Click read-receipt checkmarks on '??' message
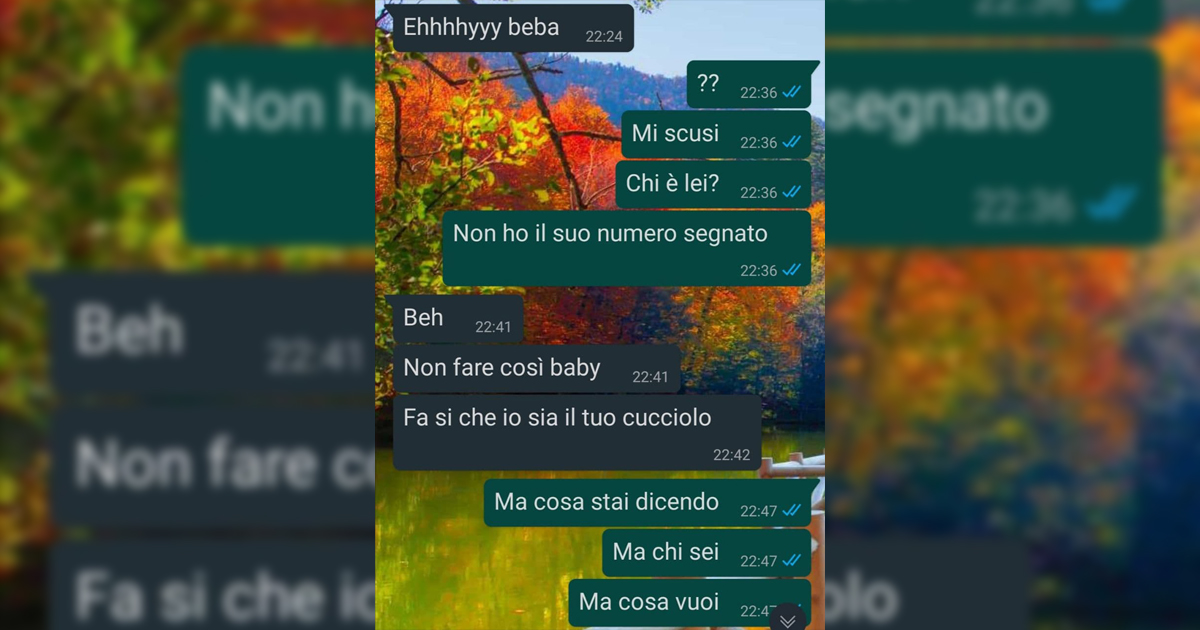 point(792,92)
